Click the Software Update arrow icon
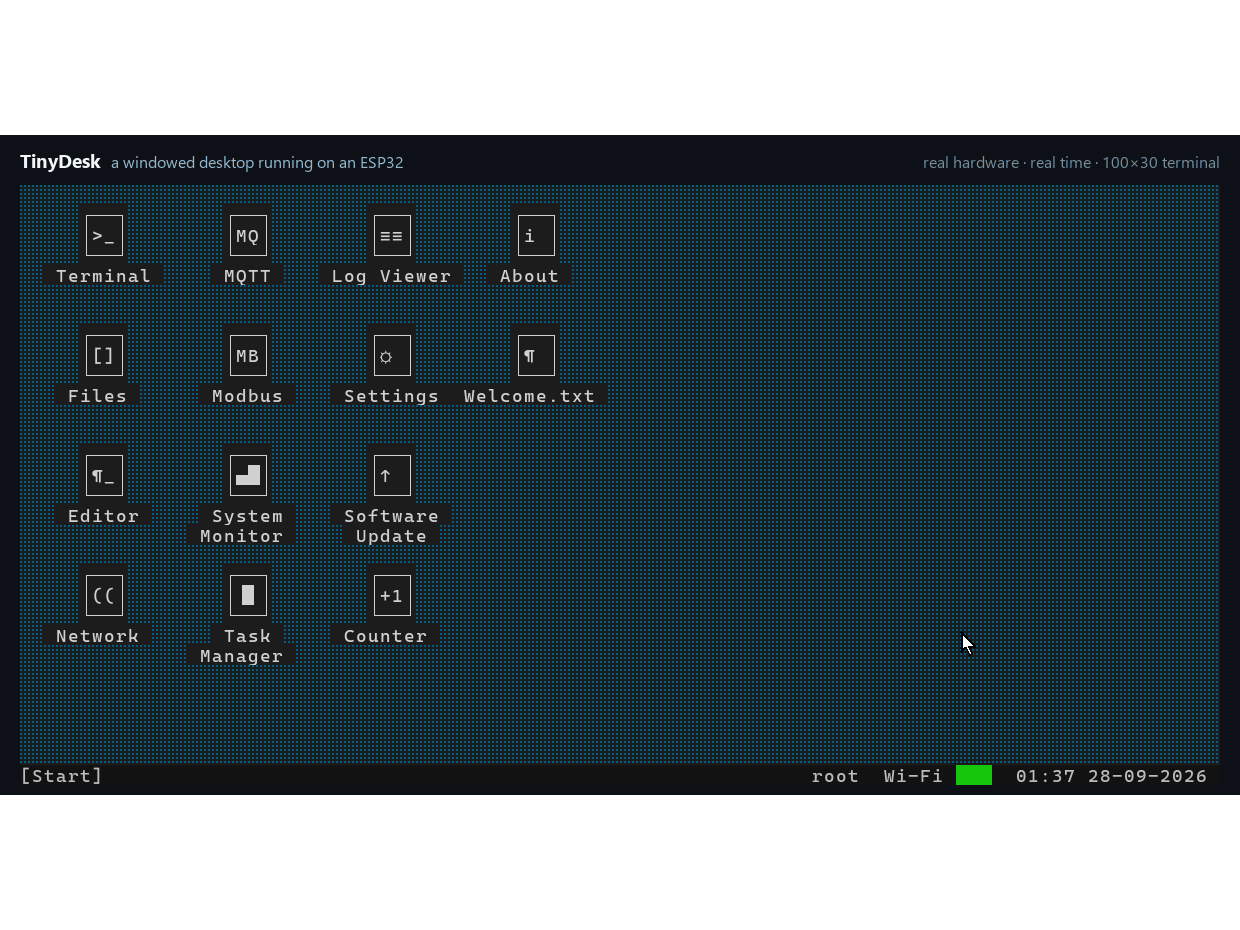 [x=392, y=476]
